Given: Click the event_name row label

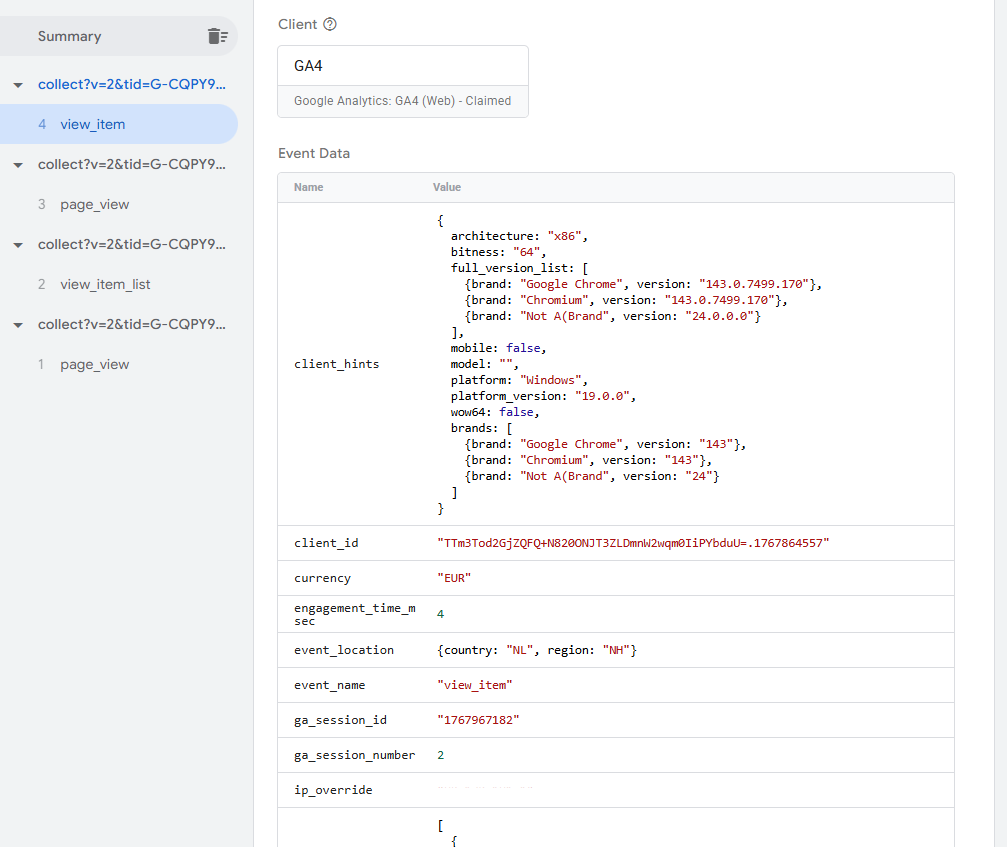Looking at the screenshot, I should coord(330,686).
